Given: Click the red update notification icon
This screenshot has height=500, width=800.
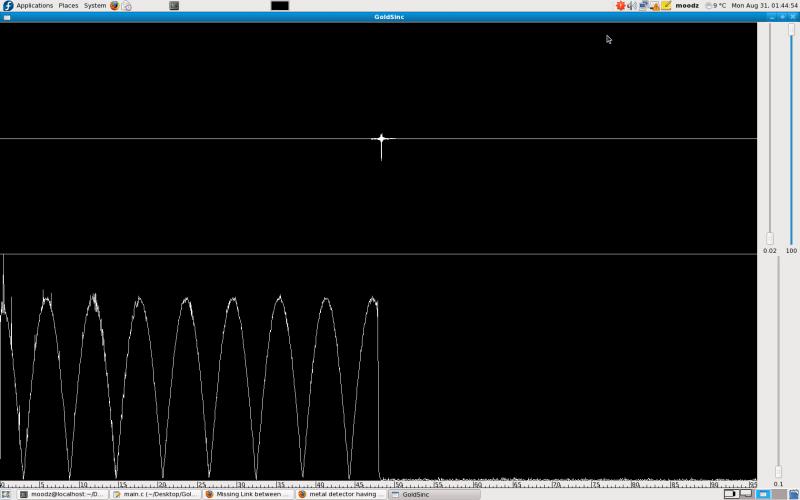Looking at the screenshot, I should 620,5.
